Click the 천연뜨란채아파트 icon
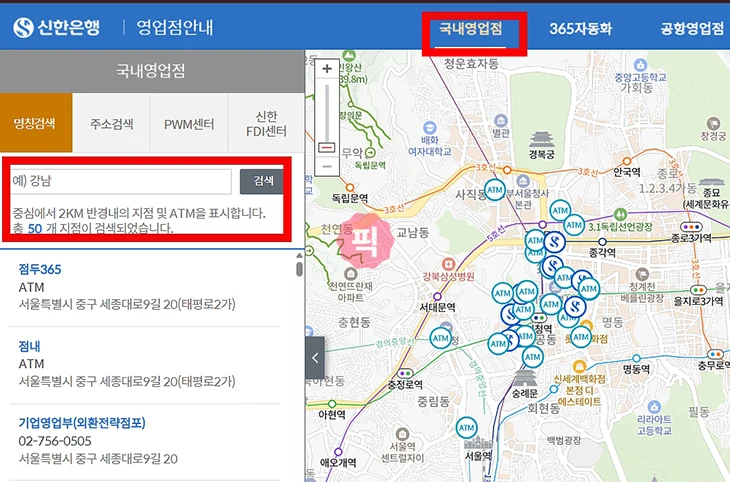This screenshot has height=482, width=730. pos(350,273)
